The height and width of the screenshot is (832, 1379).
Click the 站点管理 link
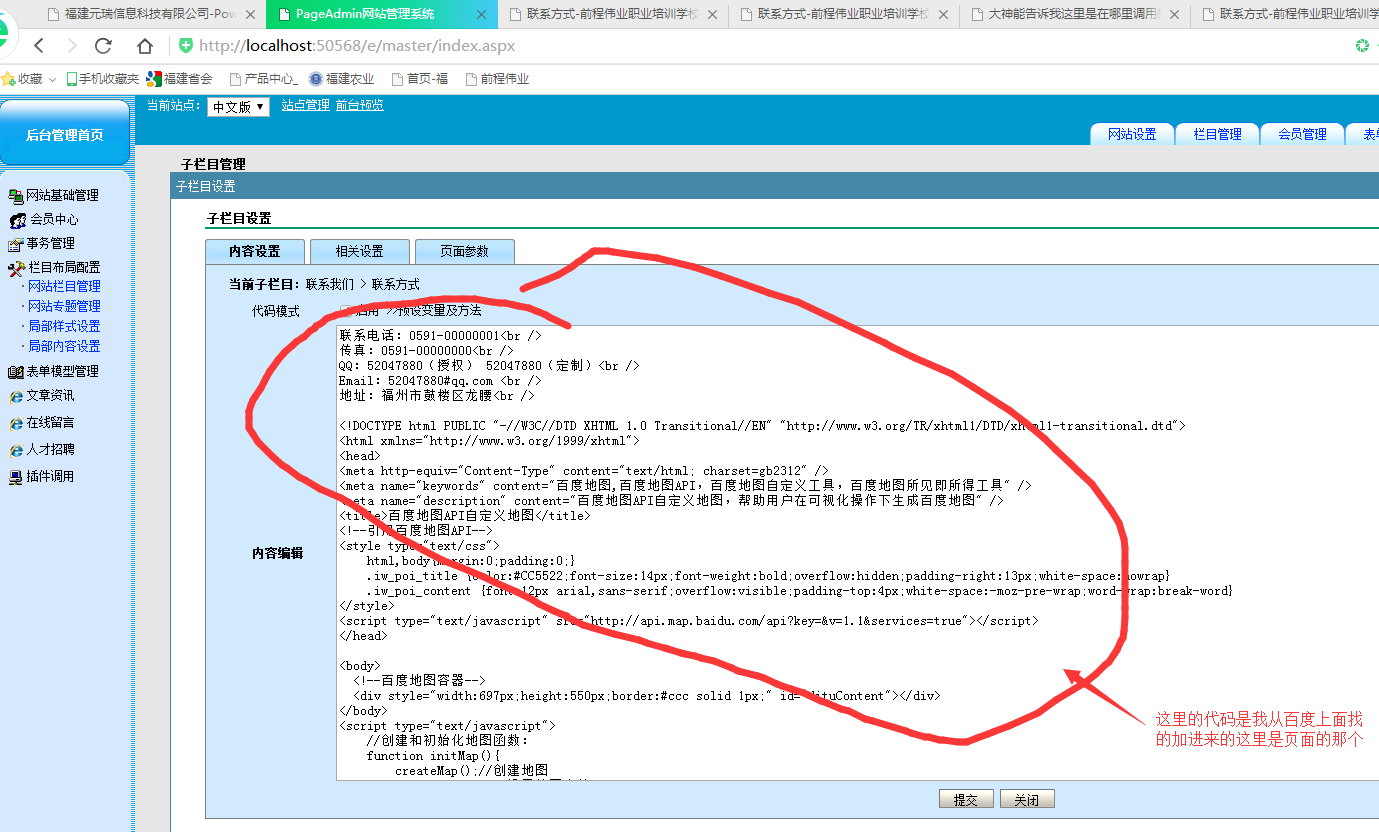pos(305,105)
